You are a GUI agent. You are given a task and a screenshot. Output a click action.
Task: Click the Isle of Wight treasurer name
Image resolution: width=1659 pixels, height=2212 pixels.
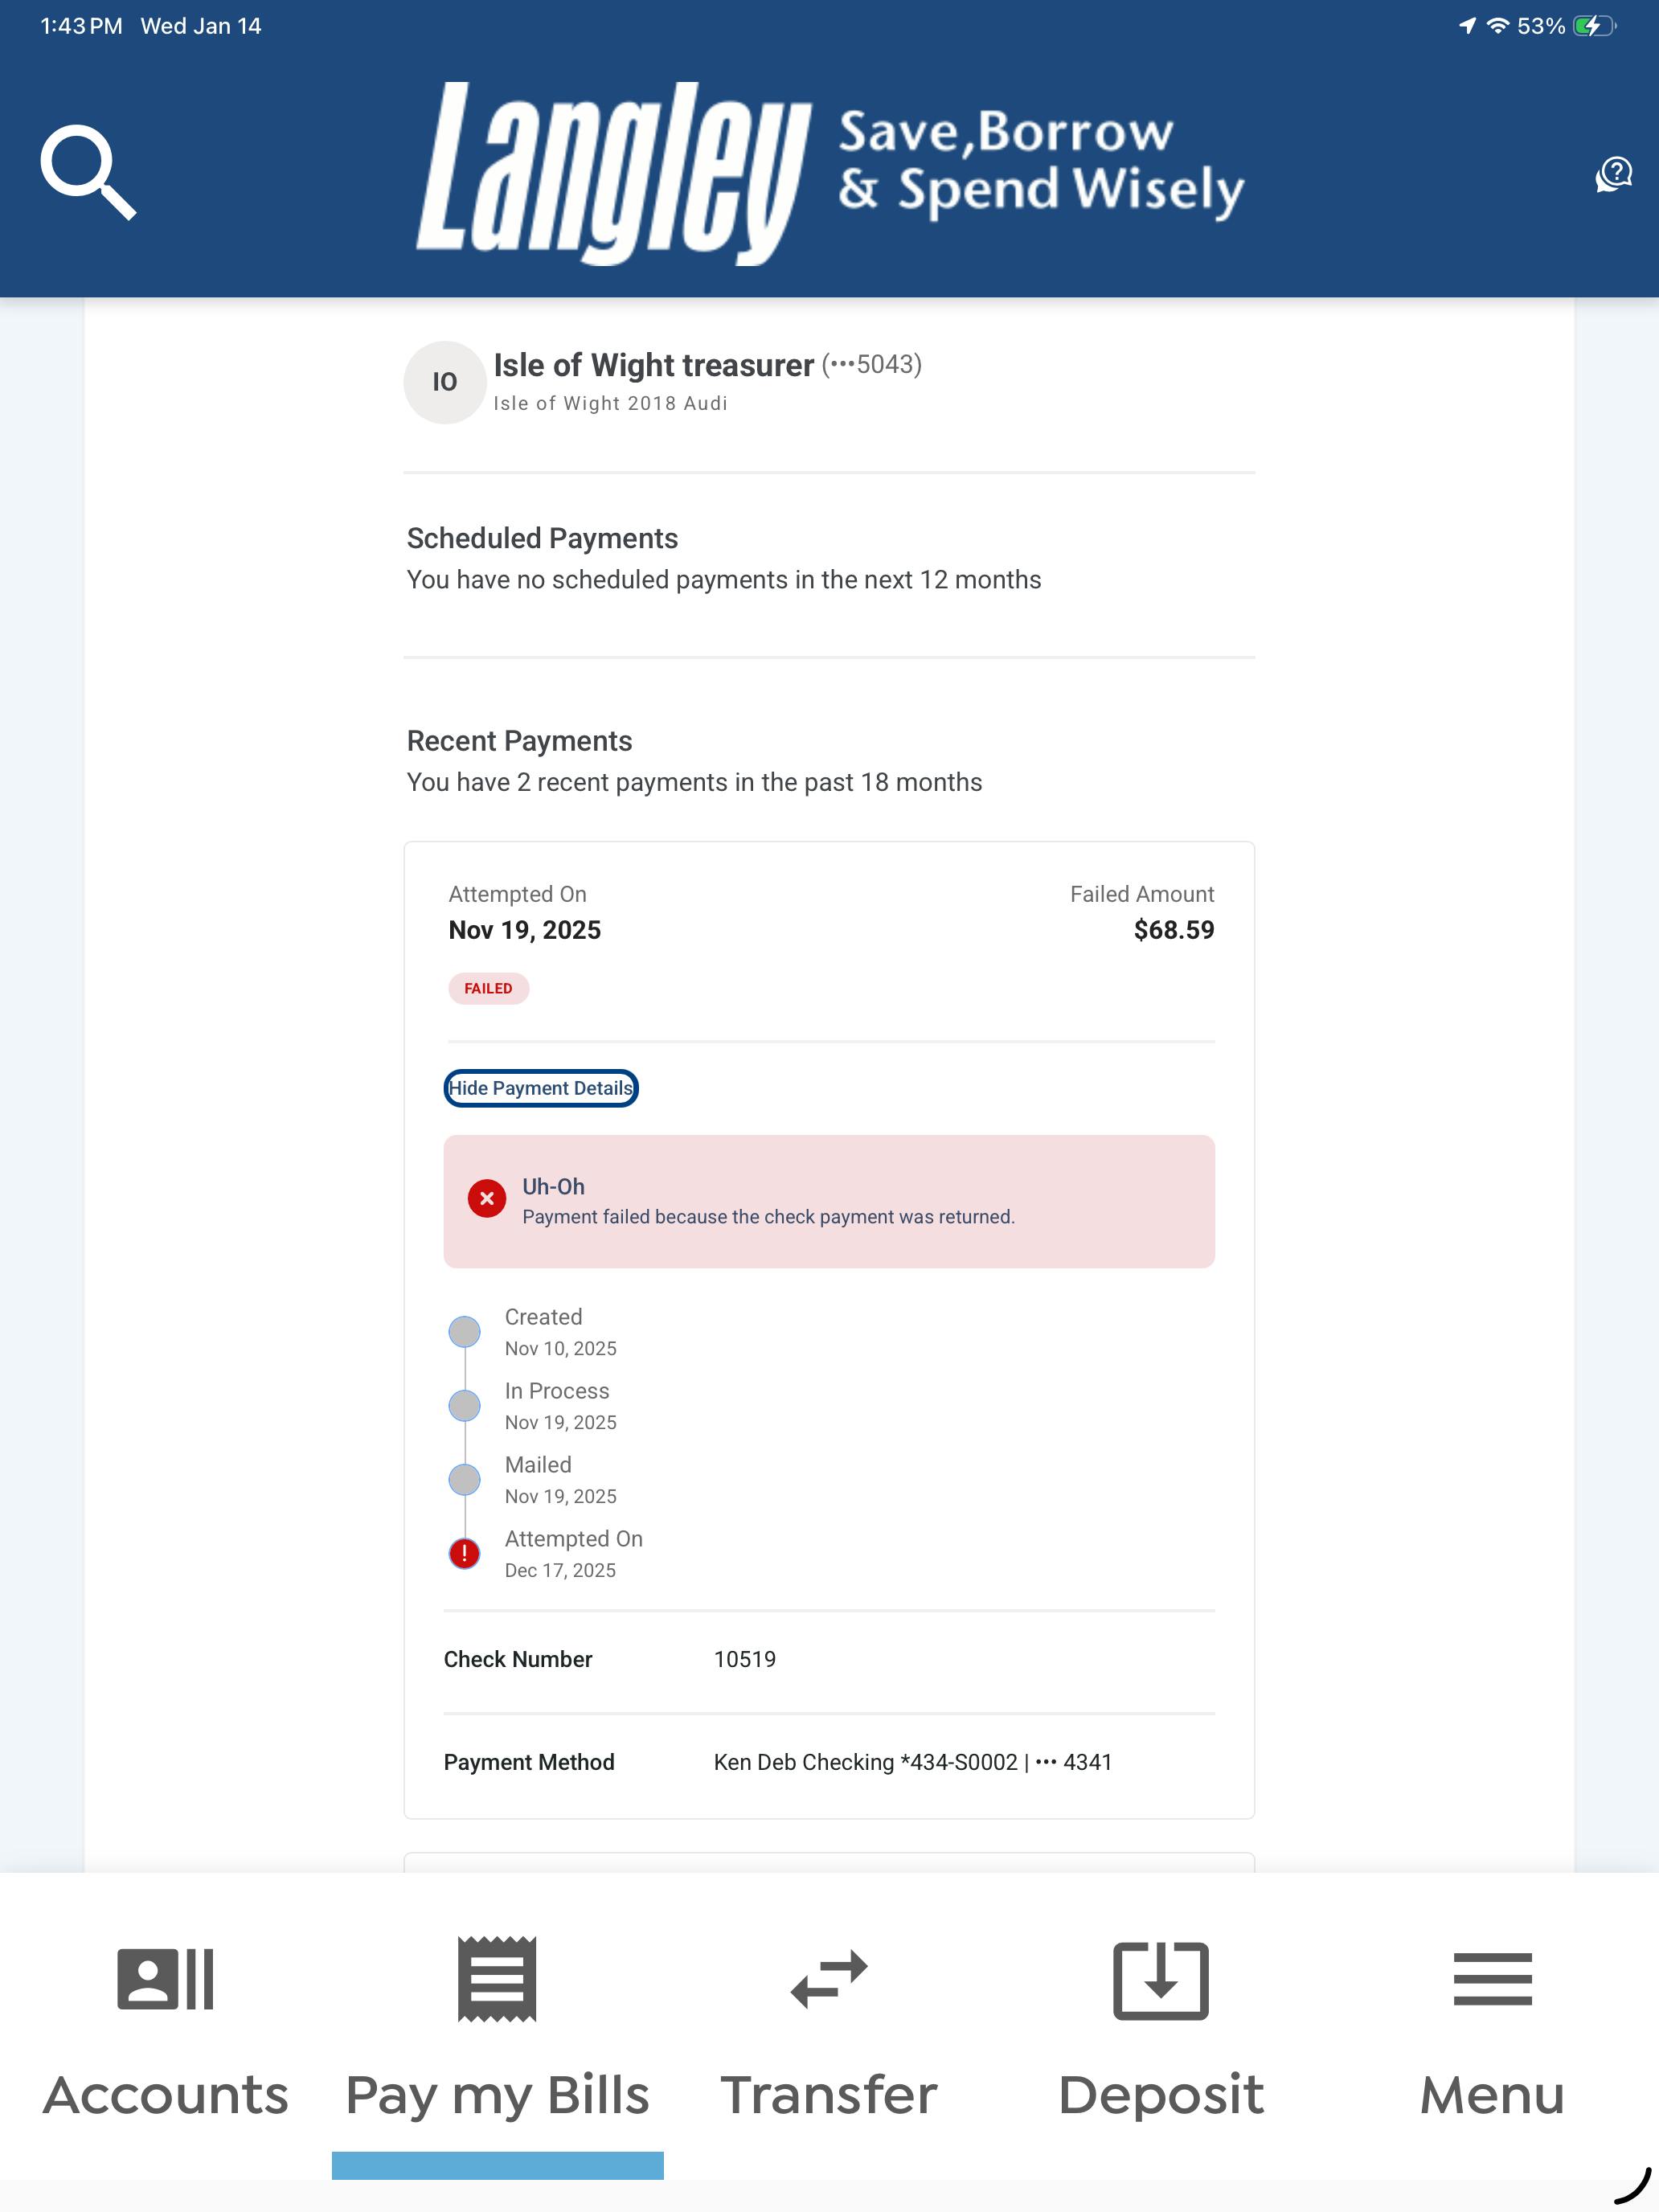(653, 365)
